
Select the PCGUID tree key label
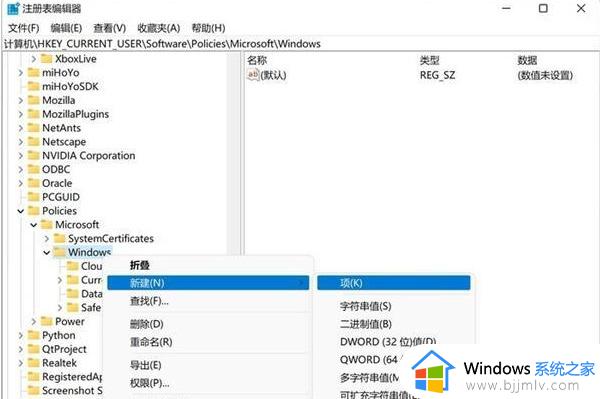pyautogui.click(x=61, y=197)
